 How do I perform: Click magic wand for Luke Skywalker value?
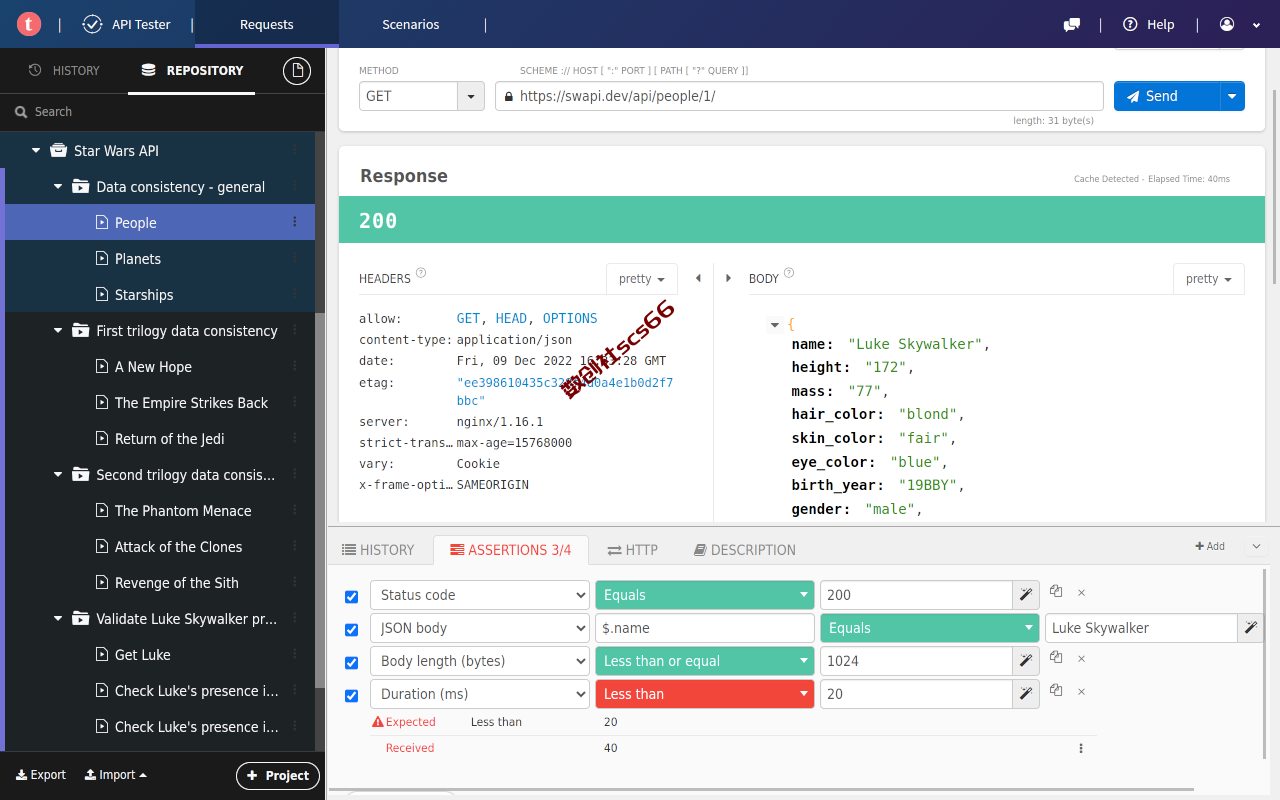1251,628
